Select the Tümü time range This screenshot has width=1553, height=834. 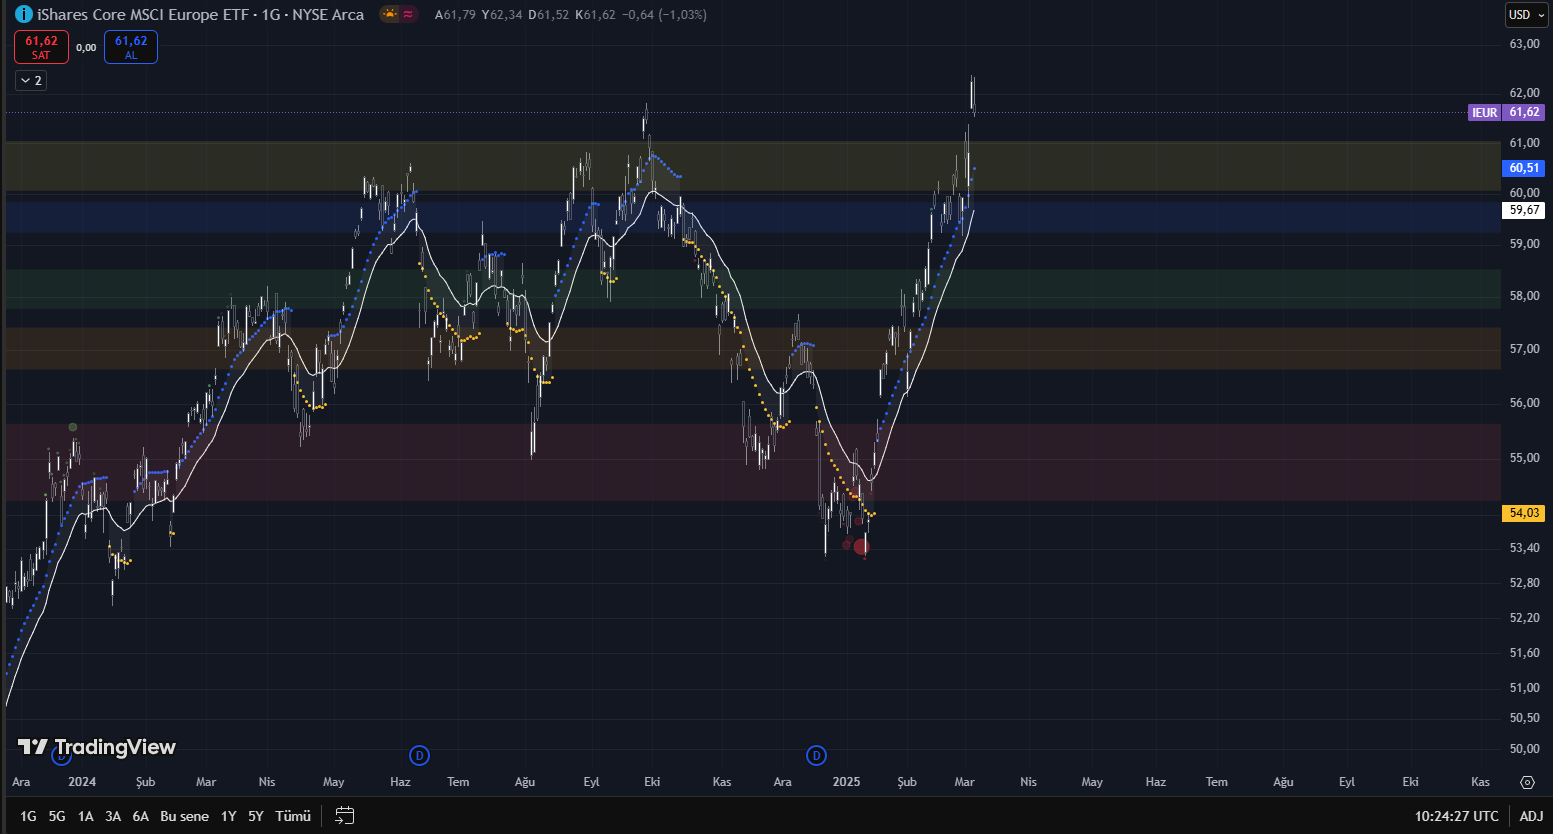[293, 816]
